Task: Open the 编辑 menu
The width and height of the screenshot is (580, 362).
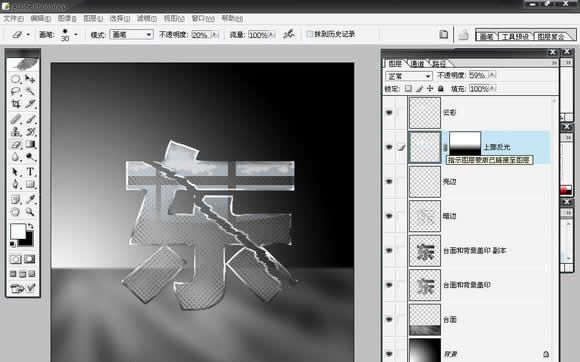Action: (x=40, y=18)
